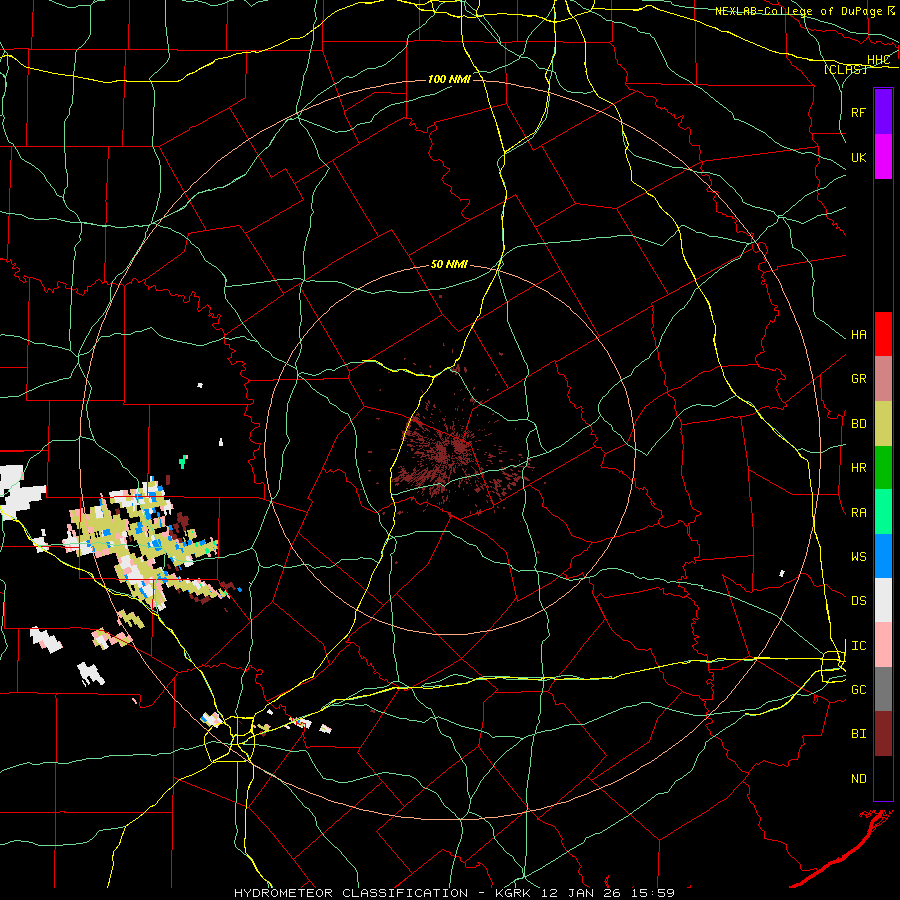Click the RF legend label

pos(858,112)
